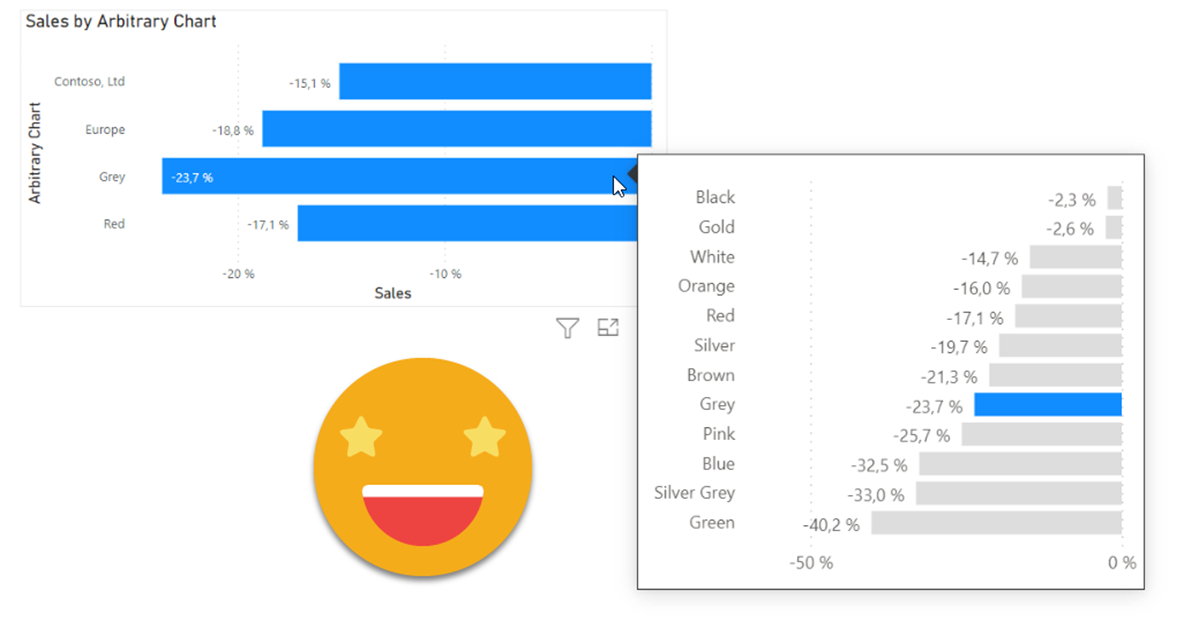Select the Grey bar showing -23,7 %
Viewport: 1200px width, 628px height.
click(400, 177)
